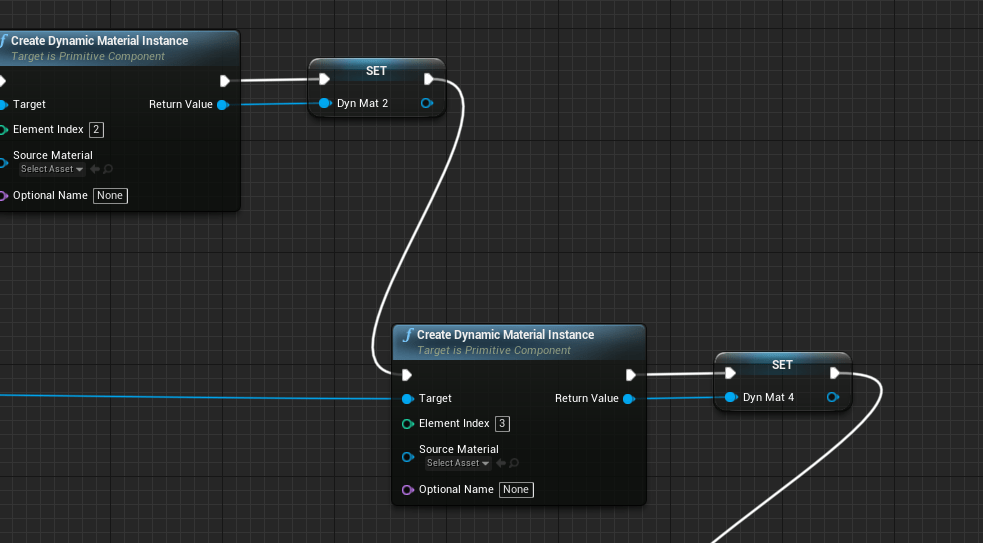Click the Target pin on the Element Index 3 node

[x=407, y=398]
